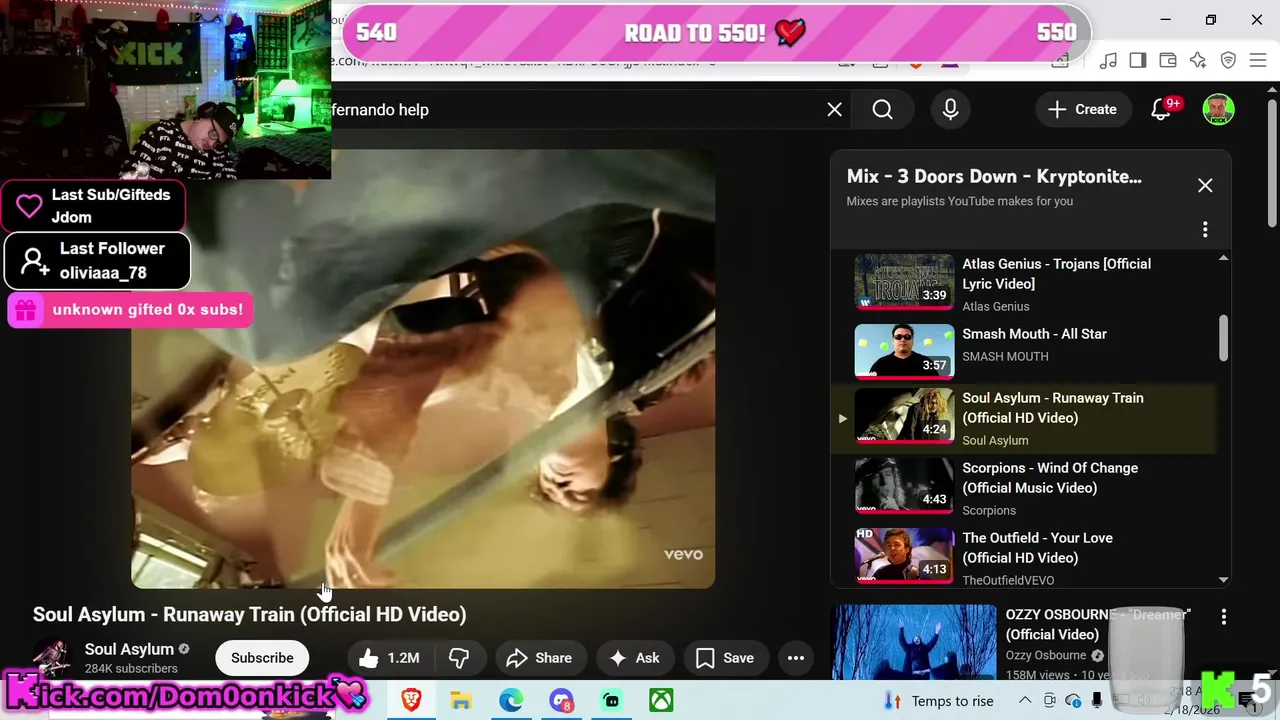Open the Brave Leo AI icon
Image resolution: width=1280 pixels, height=720 pixels.
(1198, 61)
